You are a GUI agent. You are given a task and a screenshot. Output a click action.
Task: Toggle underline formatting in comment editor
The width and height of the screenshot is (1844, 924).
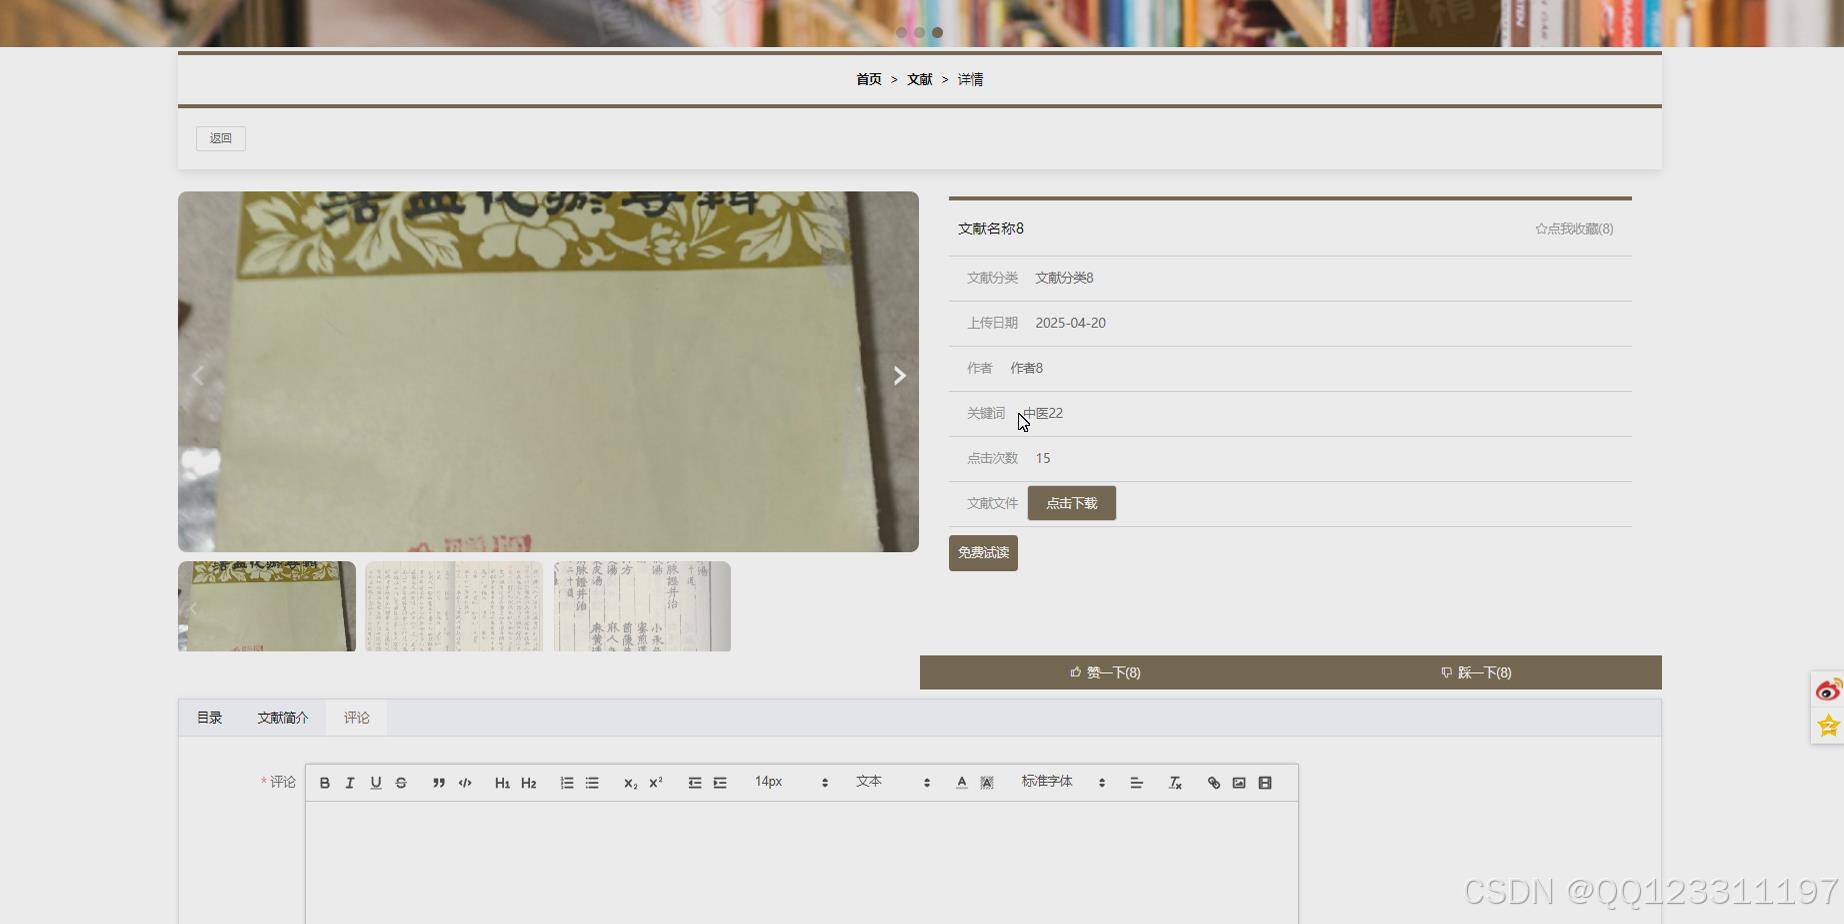pyautogui.click(x=376, y=783)
